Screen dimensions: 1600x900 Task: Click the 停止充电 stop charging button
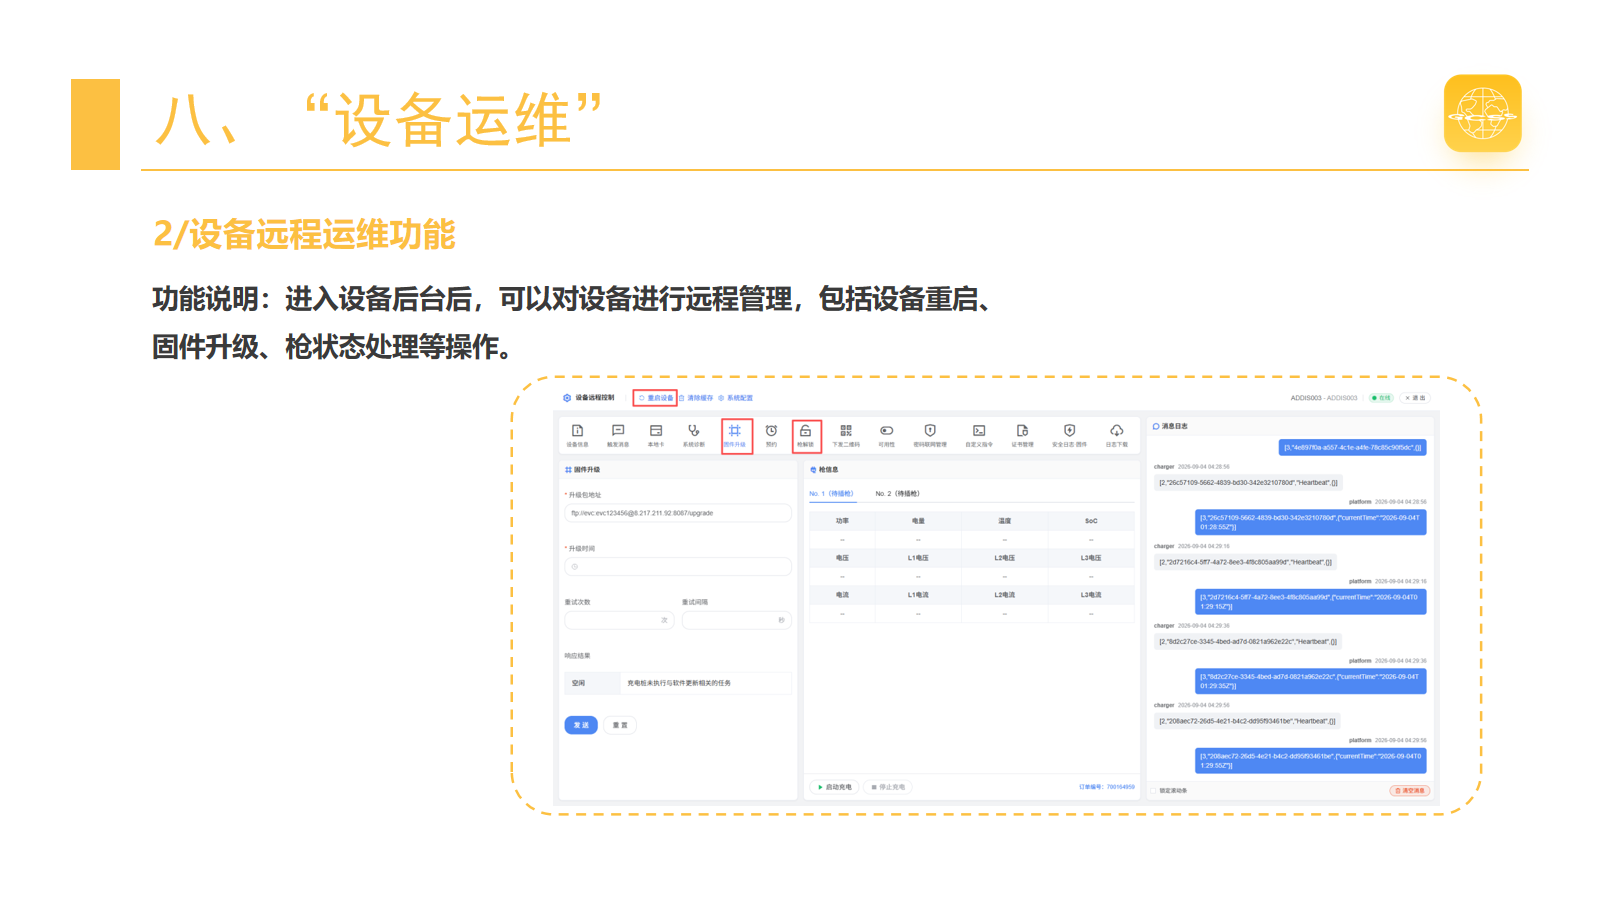pyautogui.click(x=888, y=787)
